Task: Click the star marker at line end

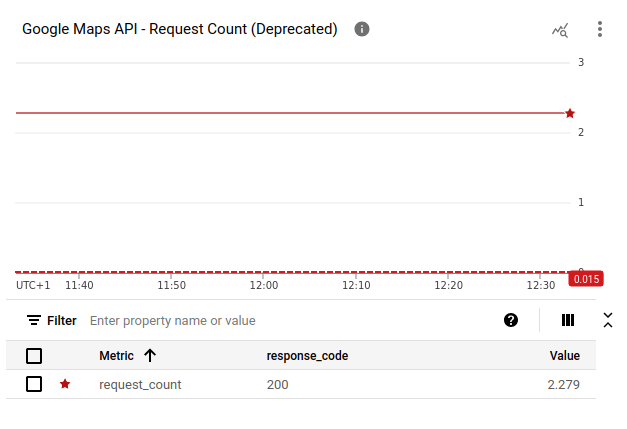Action: pyautogui.click(x=570, y=113)
